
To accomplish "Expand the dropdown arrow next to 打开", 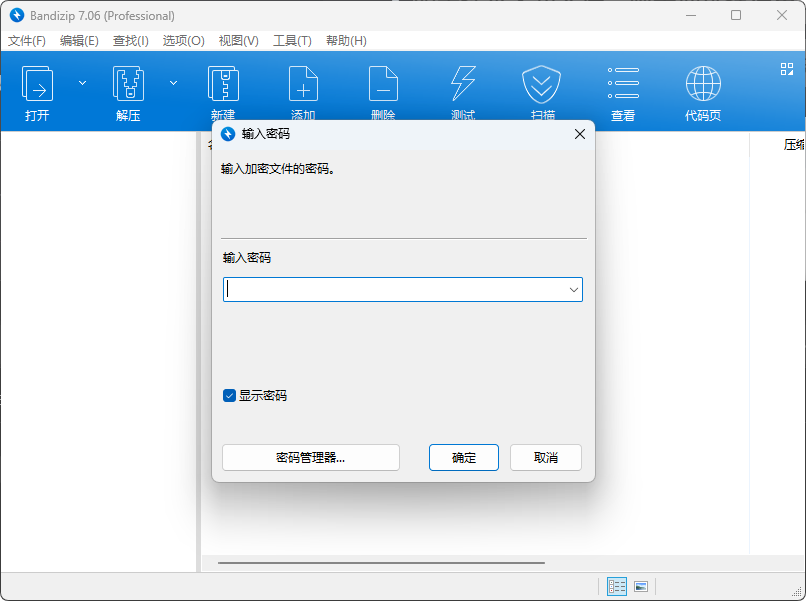I will (x=82, y=83).
